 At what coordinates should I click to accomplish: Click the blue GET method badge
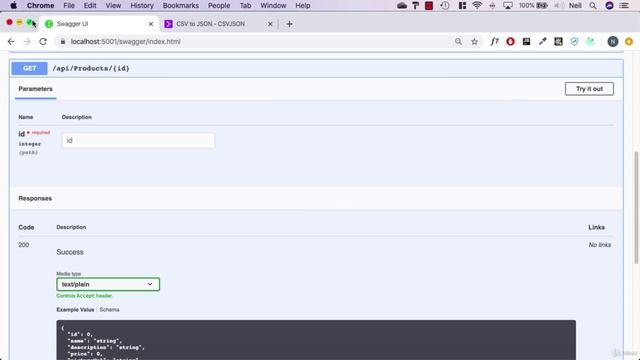coord(29,68)
